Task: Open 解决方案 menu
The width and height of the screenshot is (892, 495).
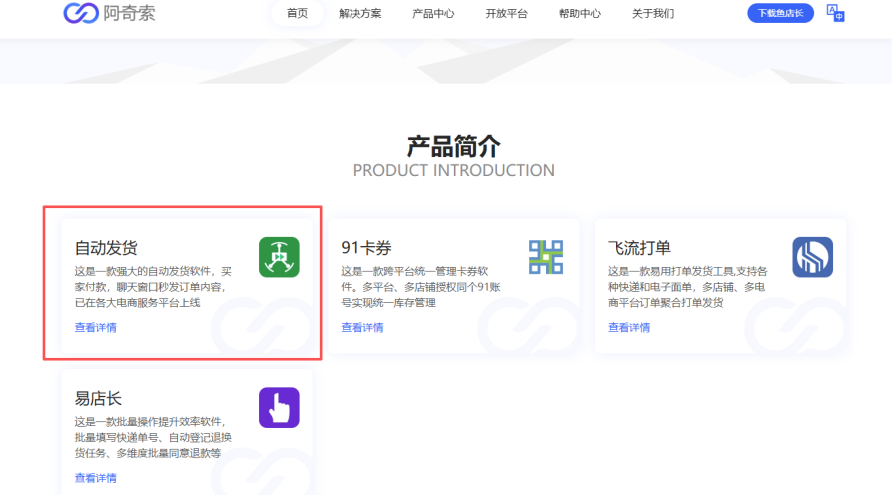Action: click(x=360, y=13)
